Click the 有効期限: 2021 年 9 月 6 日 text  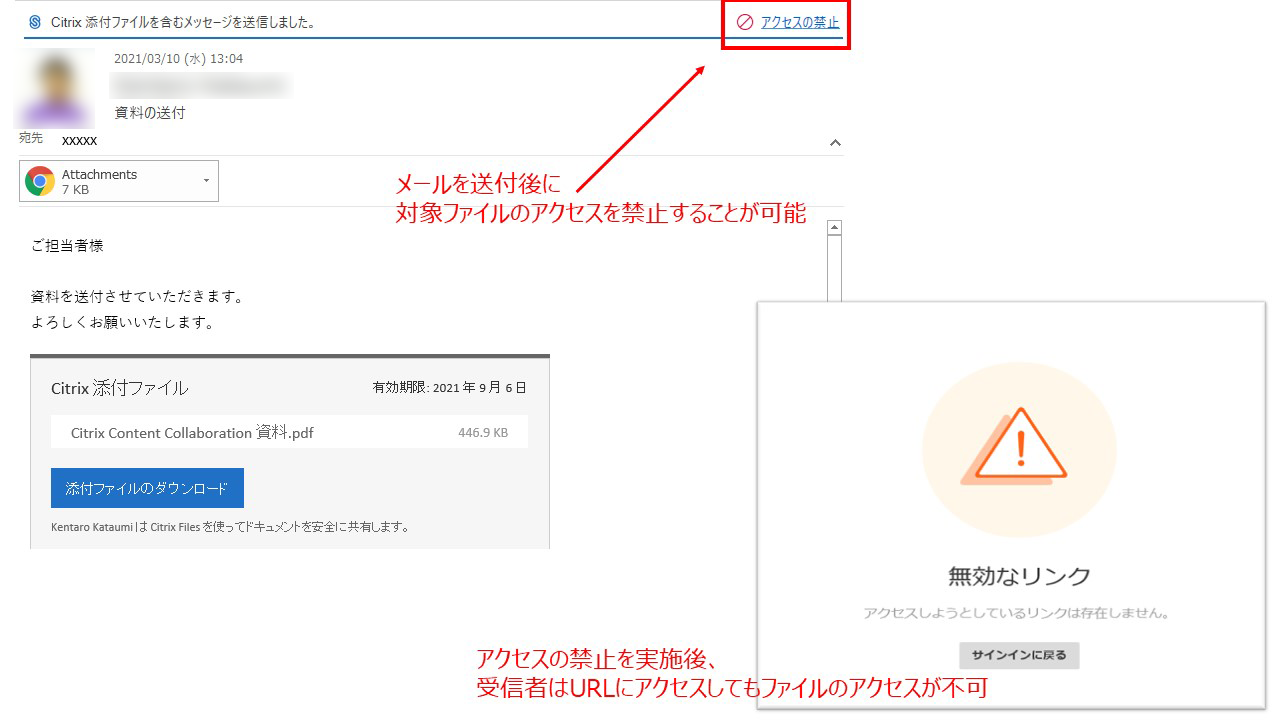449,387
